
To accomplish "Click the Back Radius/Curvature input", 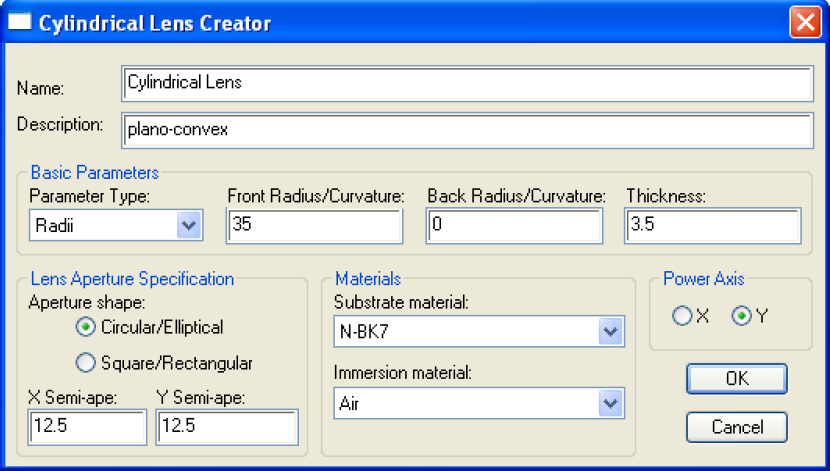I will coord(514,225).
